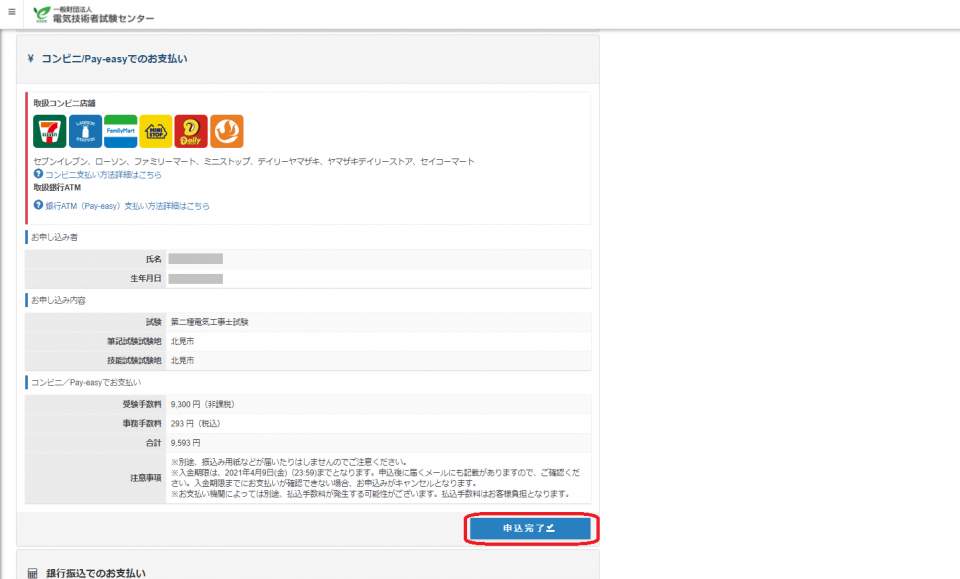Click the FamilyMart store logo

point(120,131)
